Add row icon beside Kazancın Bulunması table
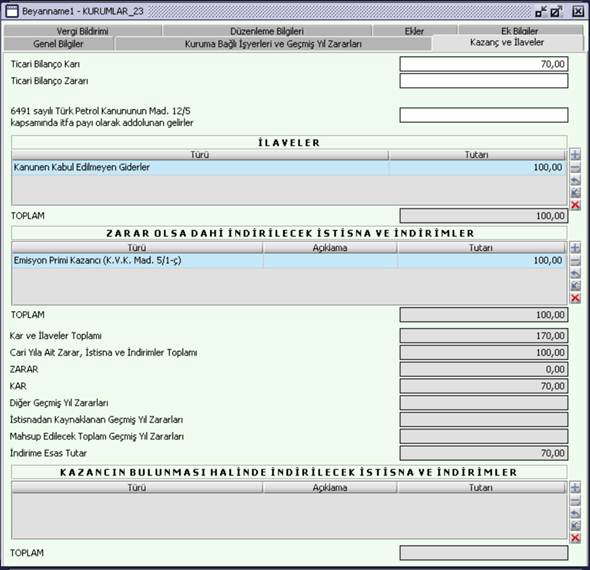The height and width of the screenshot is (570, 590). click(575, 488)
